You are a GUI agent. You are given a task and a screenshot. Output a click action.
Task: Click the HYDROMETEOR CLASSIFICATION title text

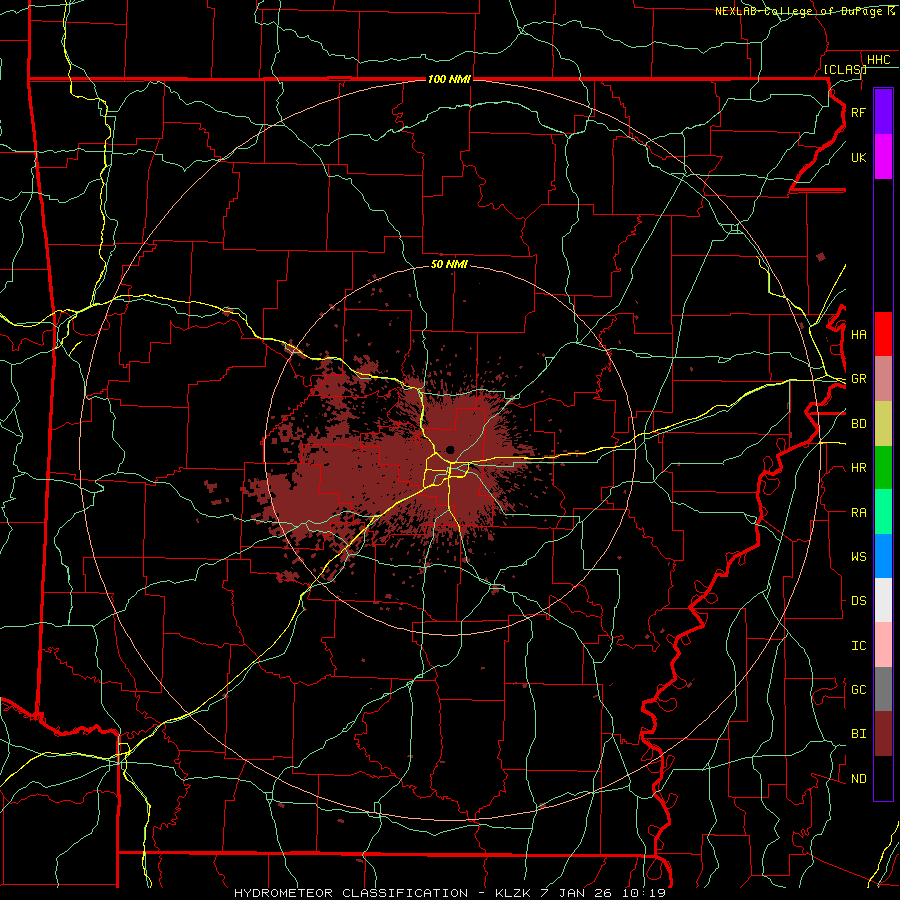(351, 893)
